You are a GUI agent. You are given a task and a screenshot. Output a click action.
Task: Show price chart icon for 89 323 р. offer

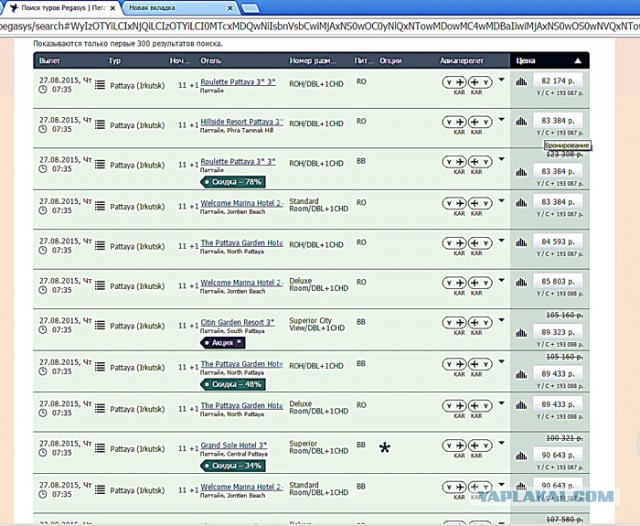521,333
